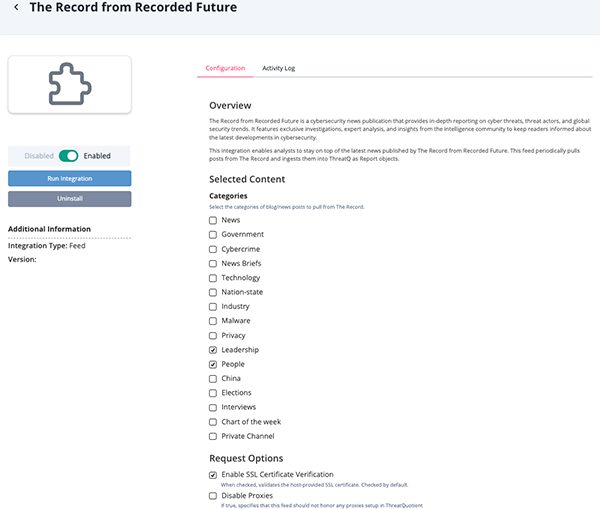Check the News category checkbox
Screen dimensions: 600x509
tap(213, 220)
